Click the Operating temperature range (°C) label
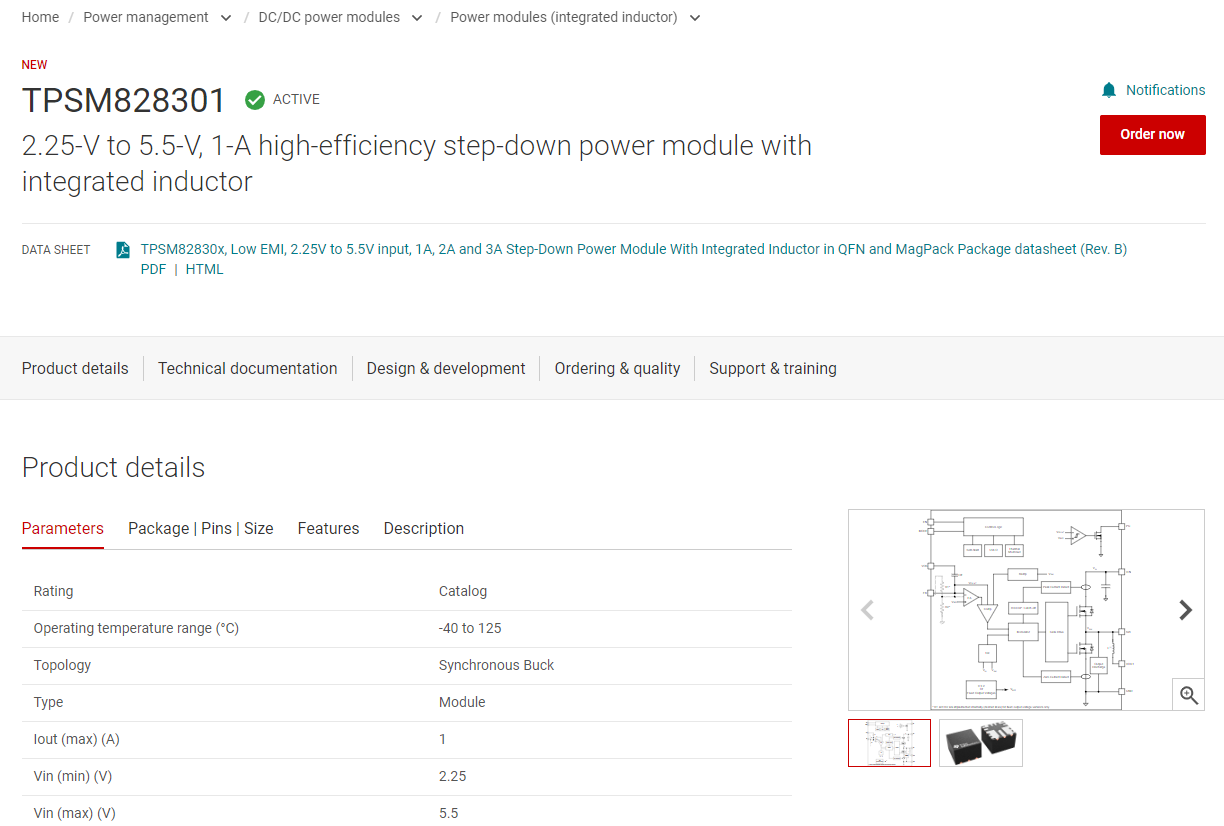Viewport: 1224px width, 826px height. pyautogui.click(x=136, y=628)
